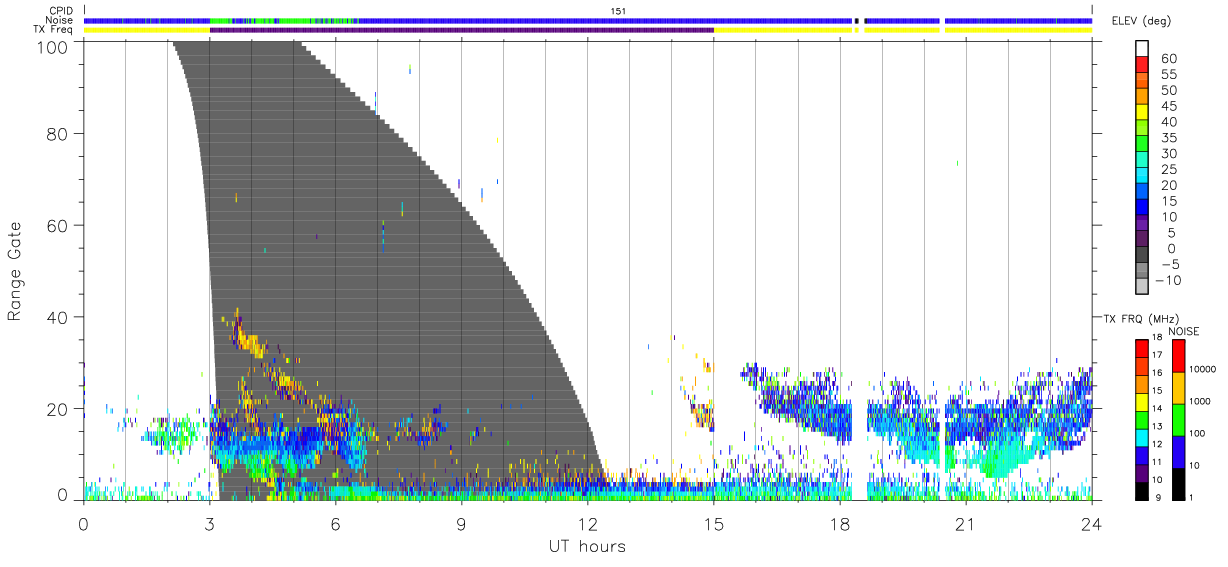The image size is (1228, 567).
Task: Click the x-axis tick label "24"
Action: tap(1092, 523)
